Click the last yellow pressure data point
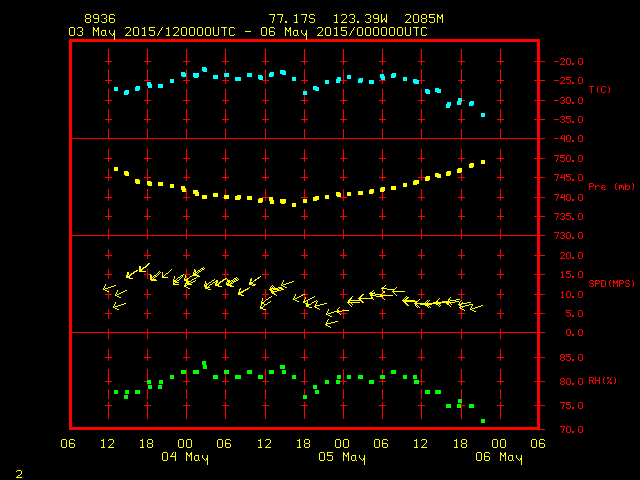The image size is (640, 480). pos(483,162)
